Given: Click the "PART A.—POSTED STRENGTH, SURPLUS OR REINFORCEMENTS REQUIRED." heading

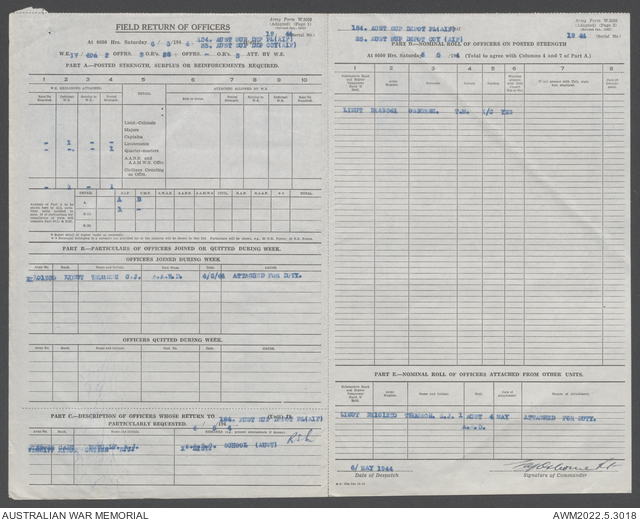Looking at the screenshot, I should [172, 65].
